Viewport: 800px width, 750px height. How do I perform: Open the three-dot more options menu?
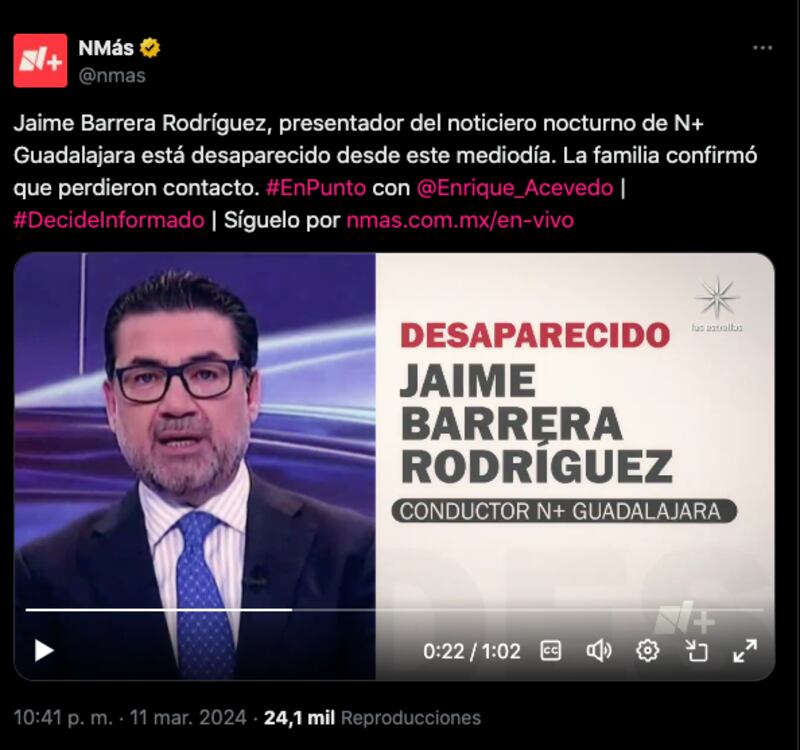tap(762, 48)
